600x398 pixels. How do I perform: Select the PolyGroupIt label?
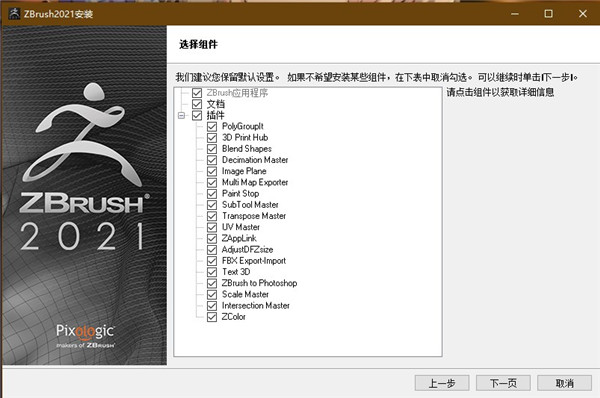point(243,126)
